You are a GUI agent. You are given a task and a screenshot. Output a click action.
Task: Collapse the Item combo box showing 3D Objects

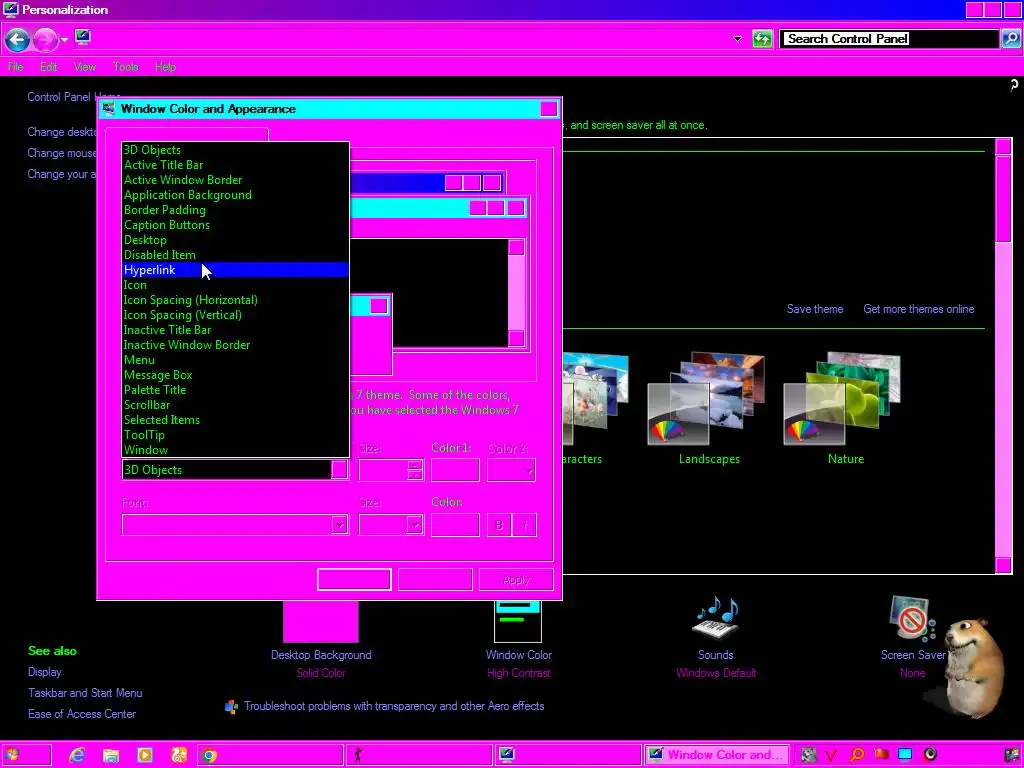340,470
